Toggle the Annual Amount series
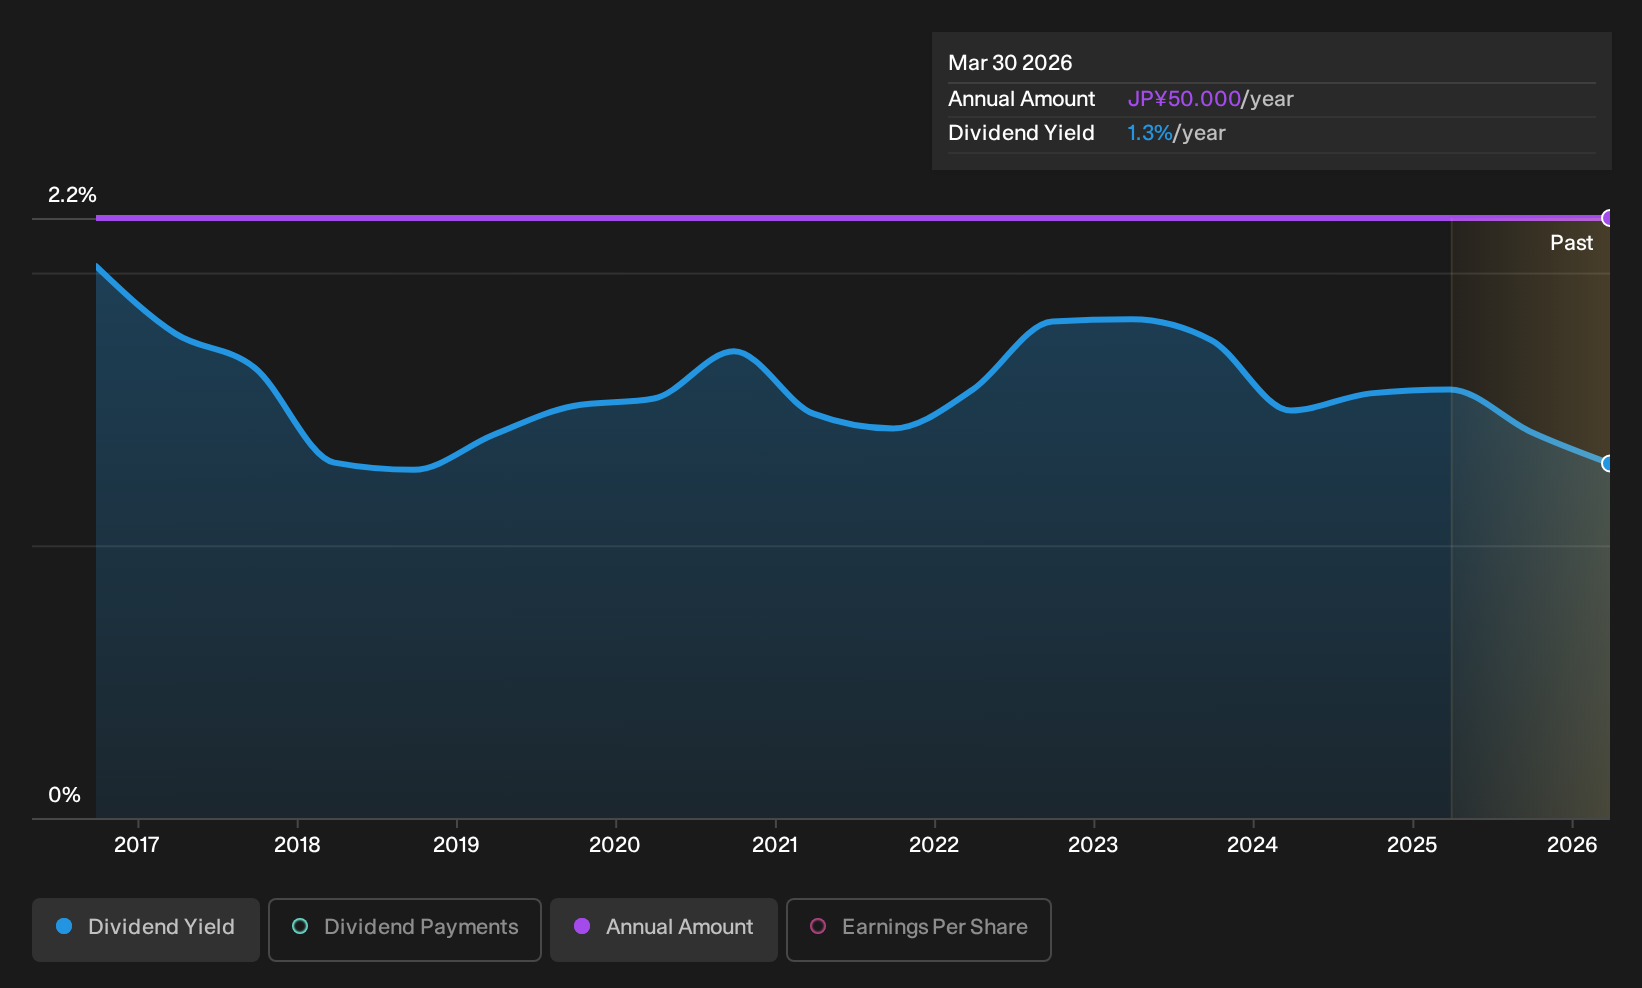The height and width of the screenshot is (988, 1642). coord(664,929)
